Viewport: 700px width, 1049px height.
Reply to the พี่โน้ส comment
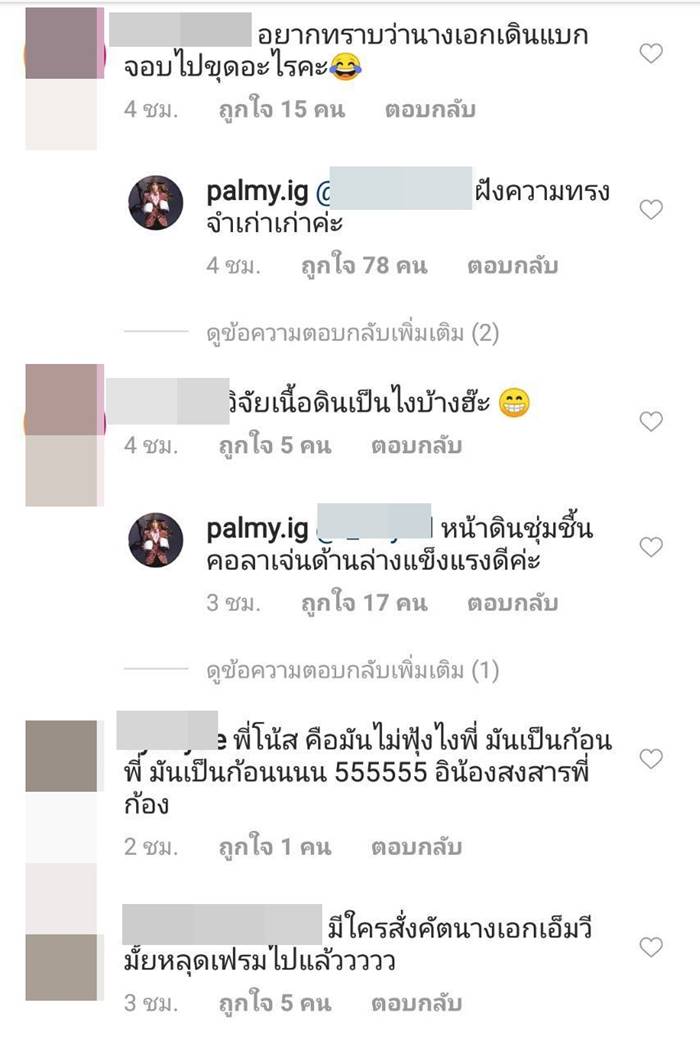416,847
